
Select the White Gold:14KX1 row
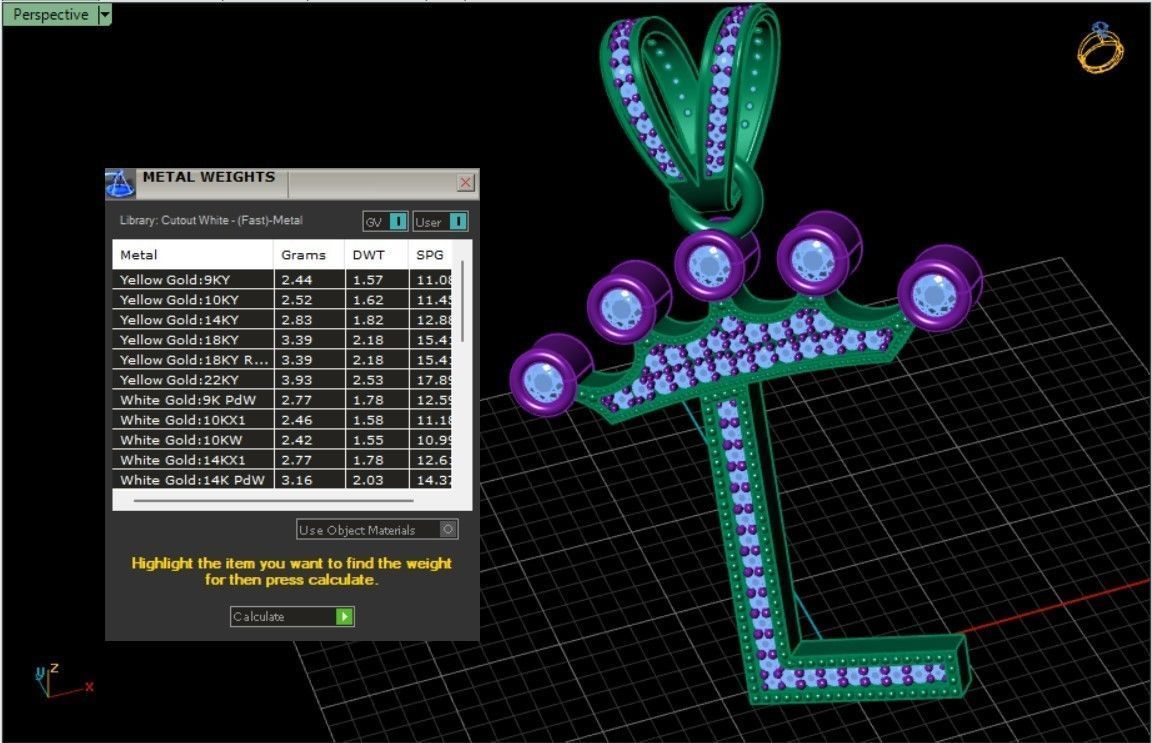(282, 459)
